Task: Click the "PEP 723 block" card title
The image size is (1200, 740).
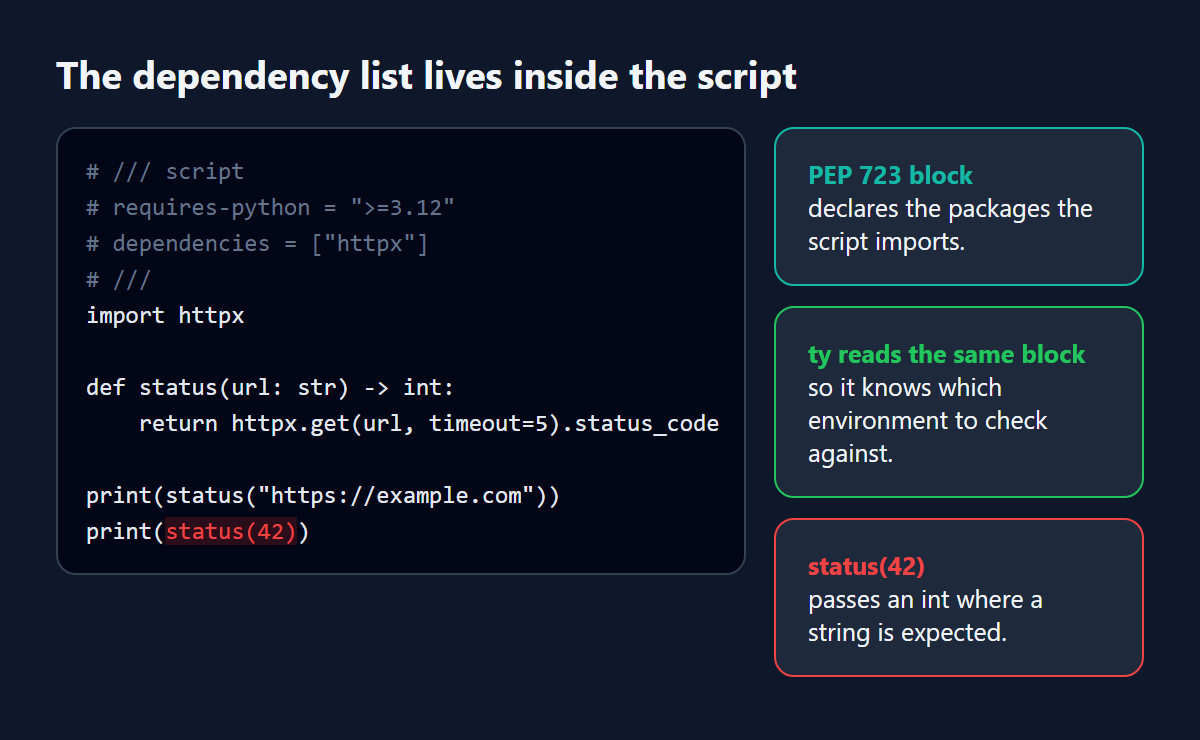Action: pos(890,176)
